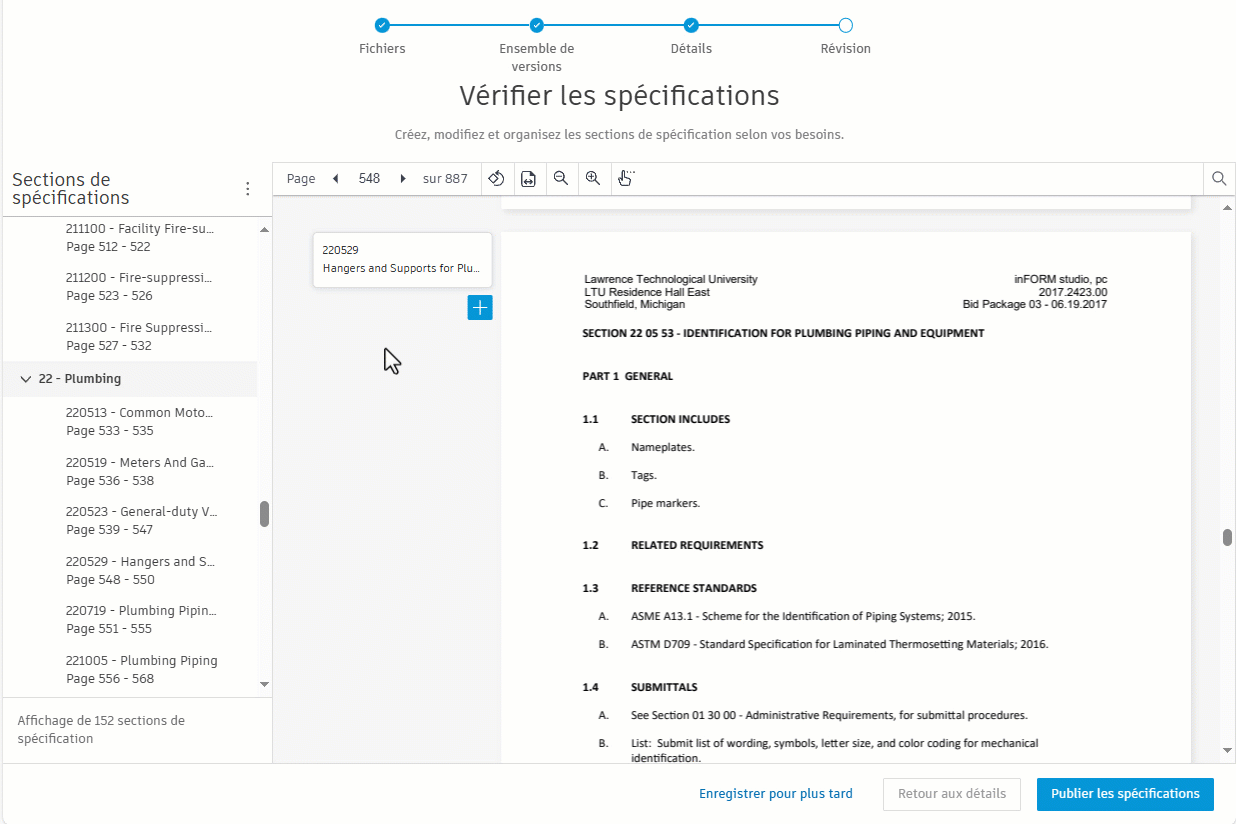The width and height of the screenshot is (1236, 824).
Task: Click sections list scrollbar thumb
Action: click(265, 514)
